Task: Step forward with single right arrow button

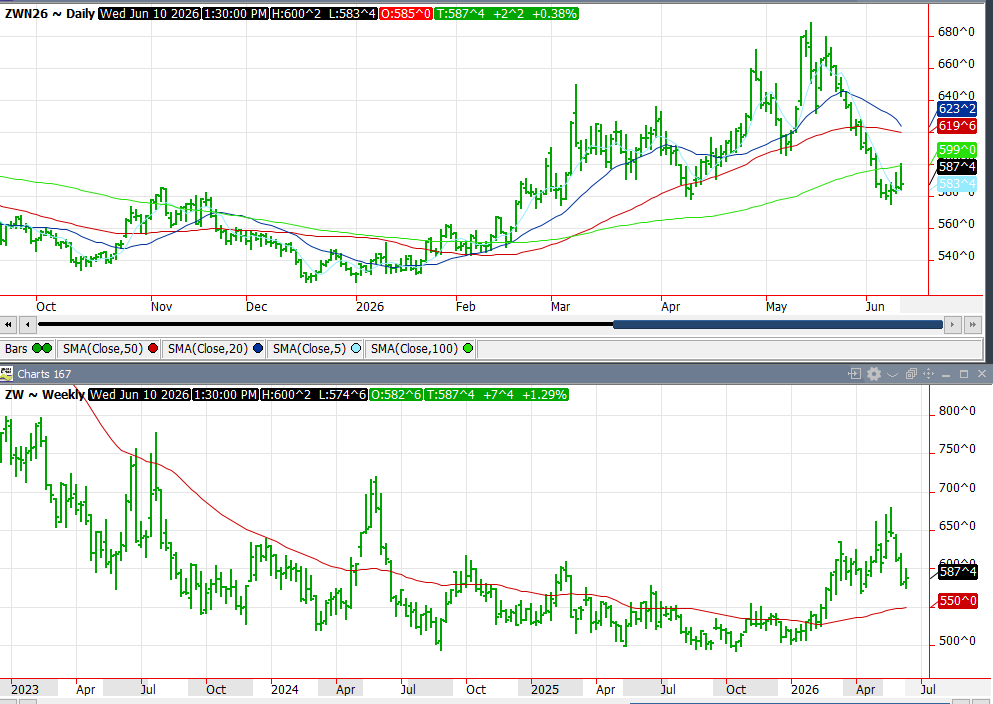Action: coord(952,325)
